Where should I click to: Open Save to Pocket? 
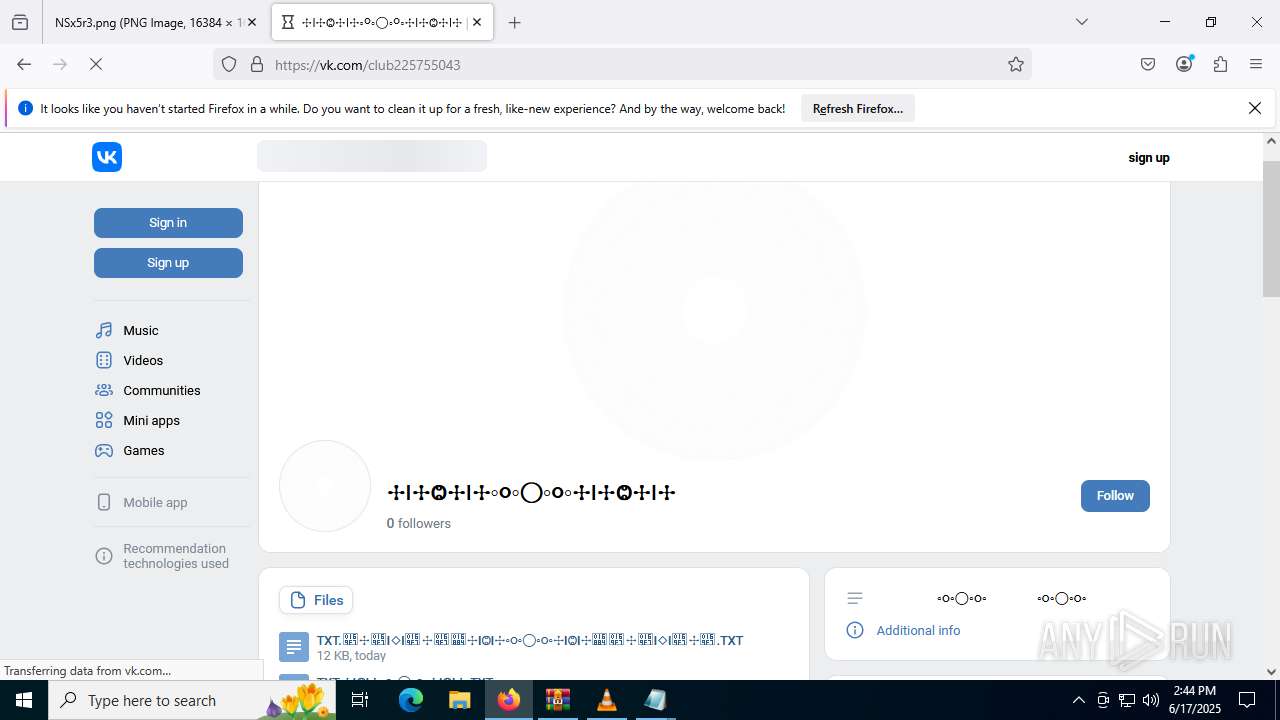pyautogui.click(x=1148, y=64)
